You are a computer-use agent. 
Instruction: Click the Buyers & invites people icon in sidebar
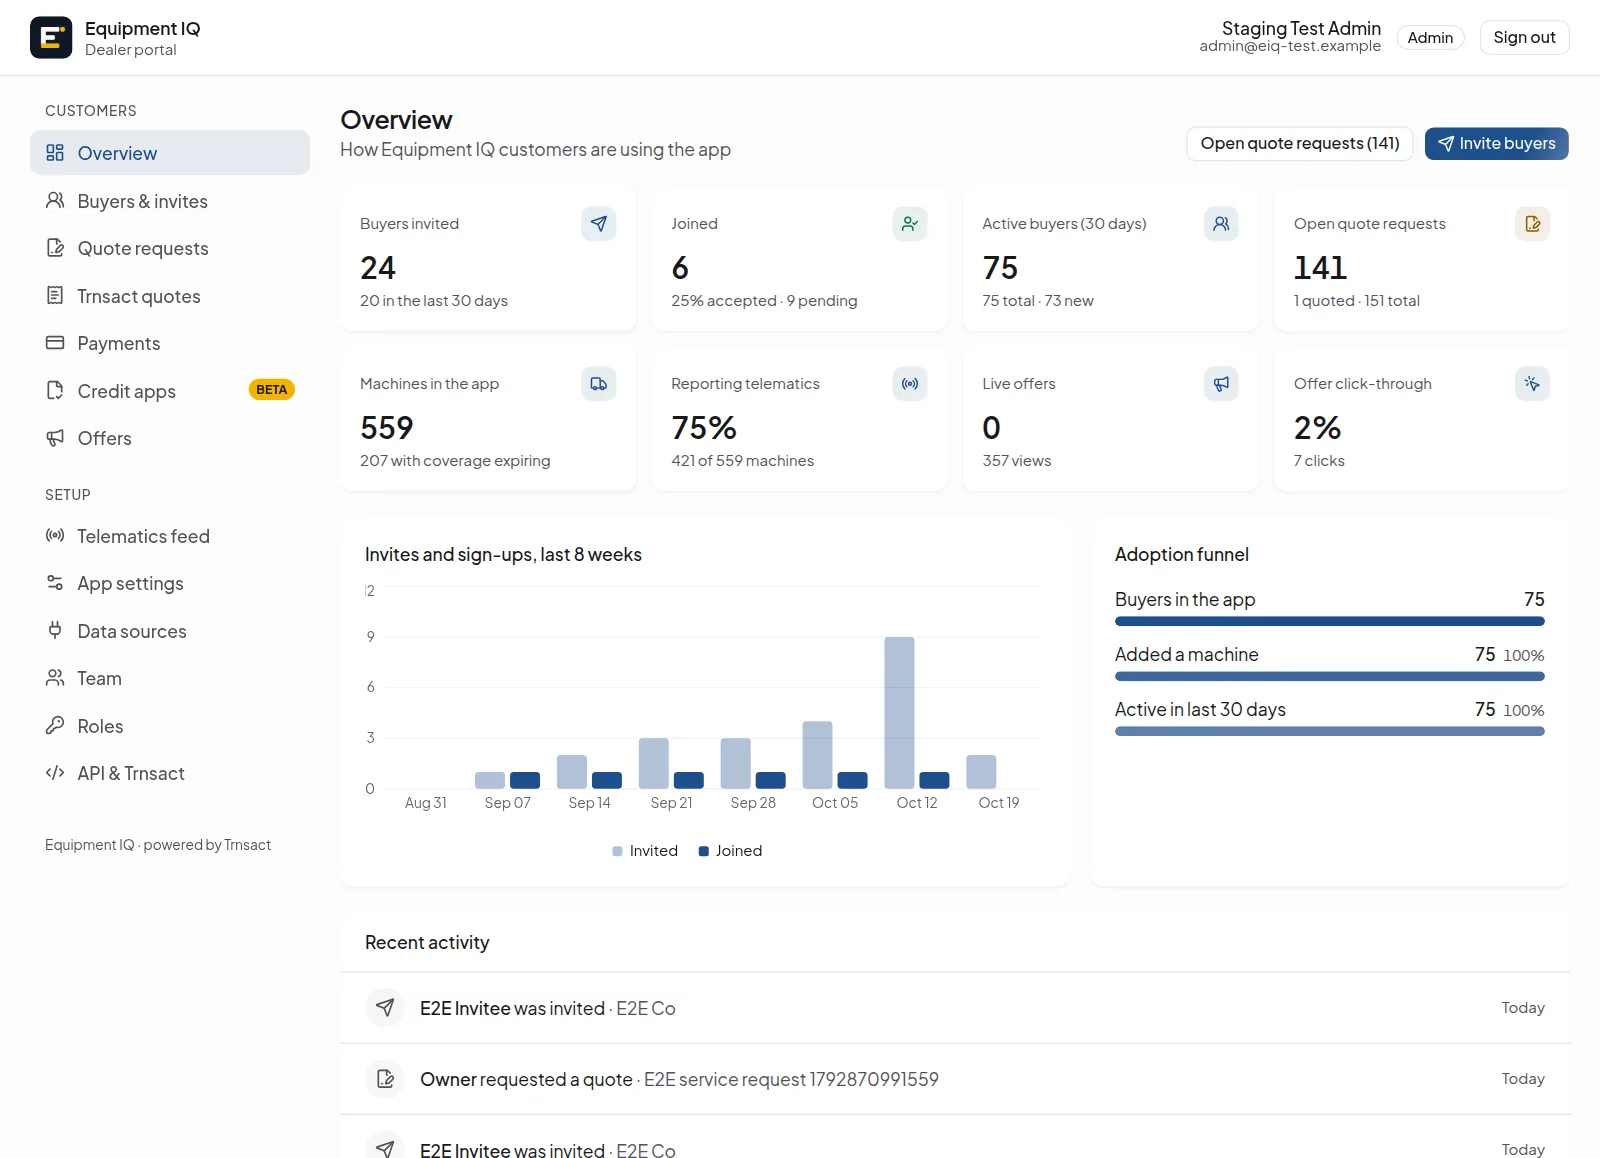(x=55, y=201)
